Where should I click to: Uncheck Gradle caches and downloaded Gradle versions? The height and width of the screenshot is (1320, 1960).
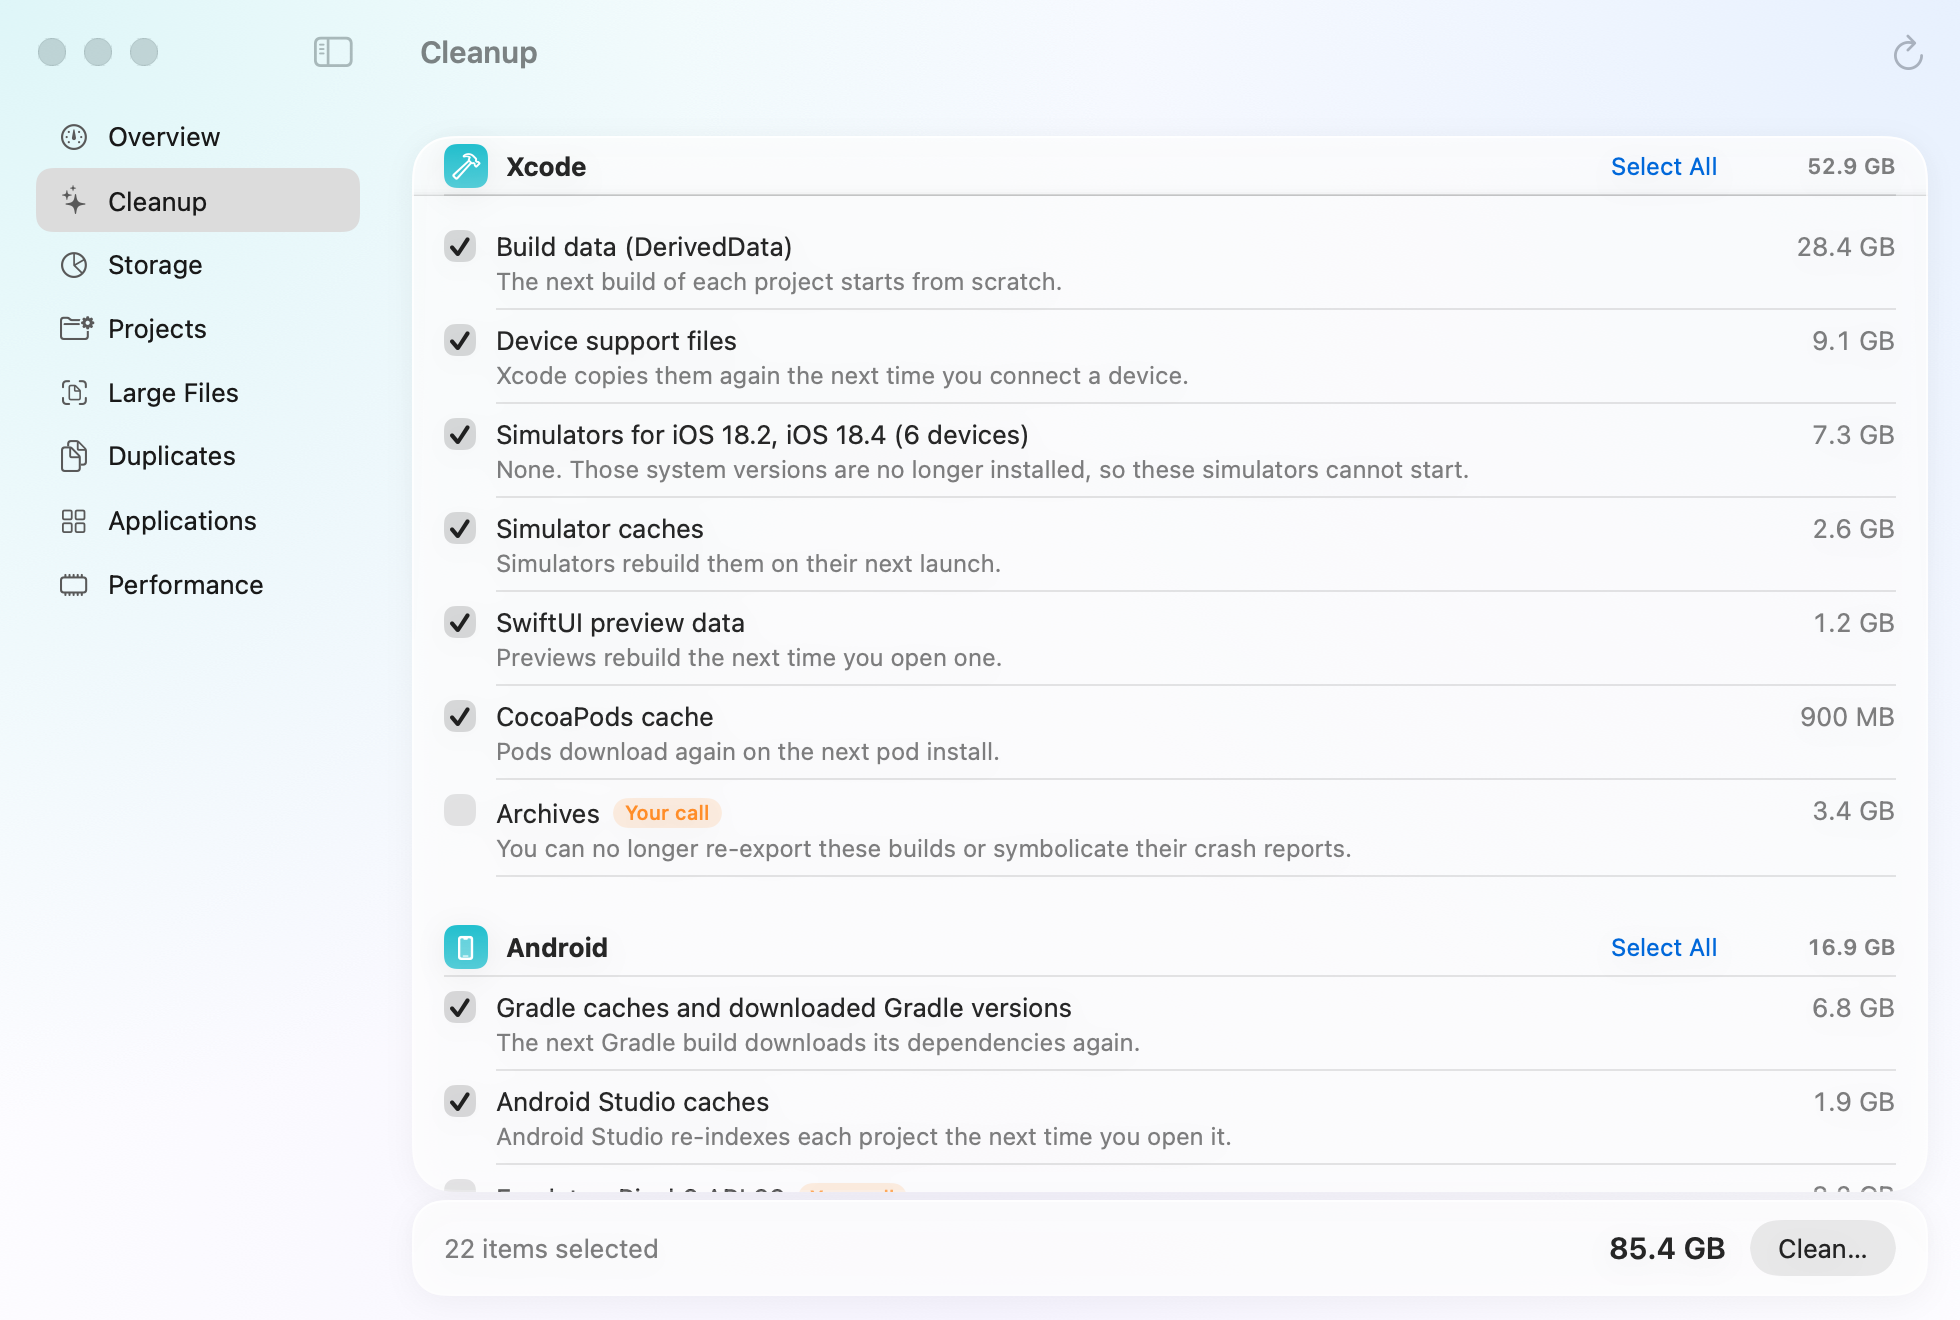pos(460,1007)
